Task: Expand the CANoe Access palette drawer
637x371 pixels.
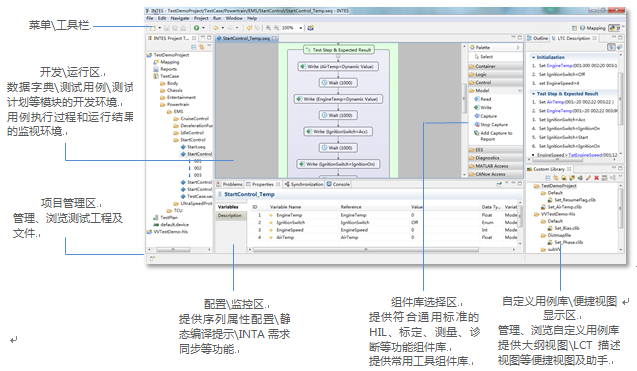Action: [496, 174]
